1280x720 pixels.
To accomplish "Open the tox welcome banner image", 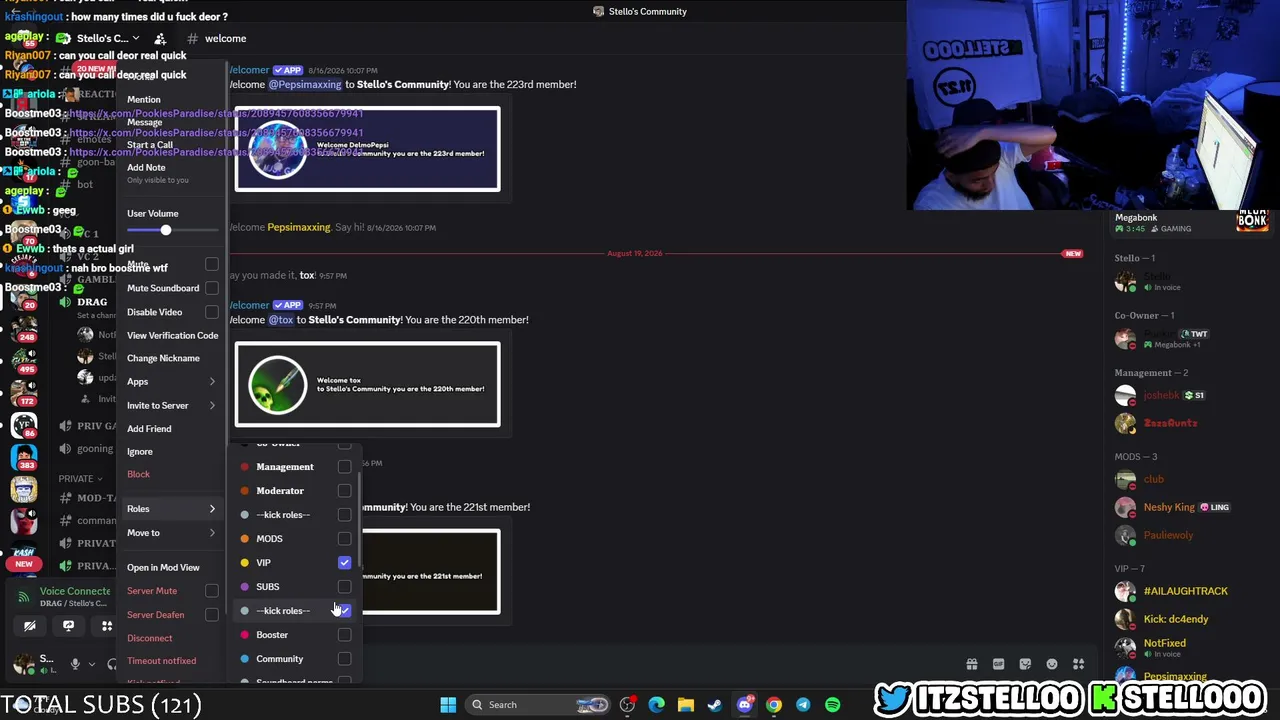I will [x=367, y=384].
